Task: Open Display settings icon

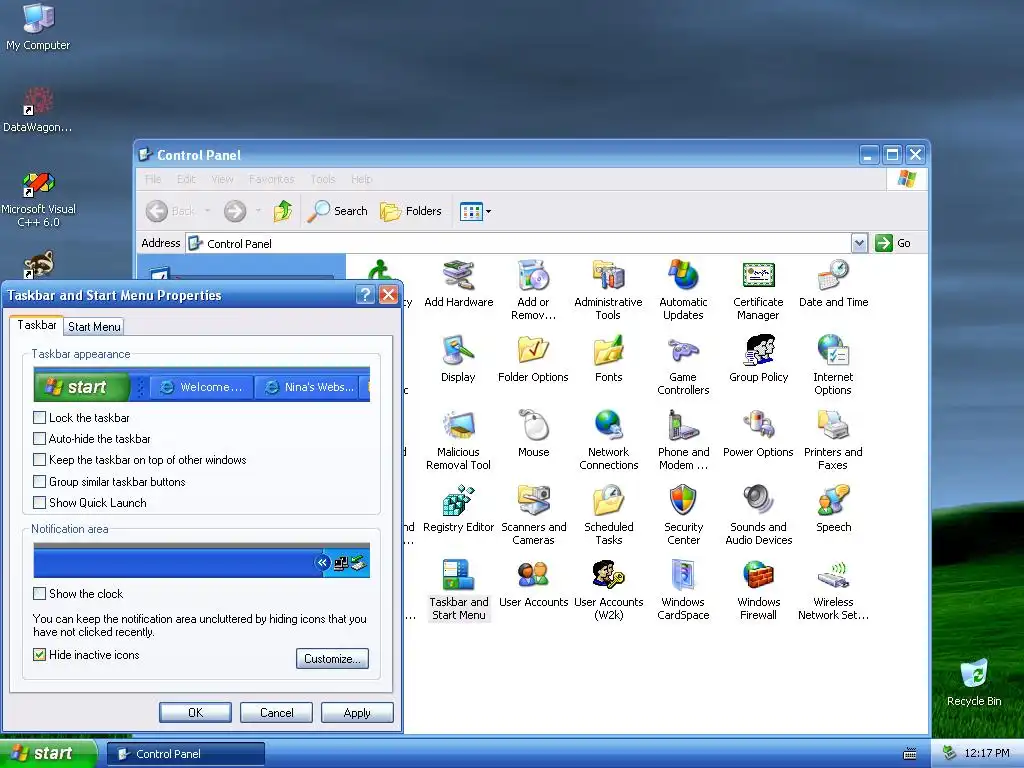Action: tap(458, 359)
